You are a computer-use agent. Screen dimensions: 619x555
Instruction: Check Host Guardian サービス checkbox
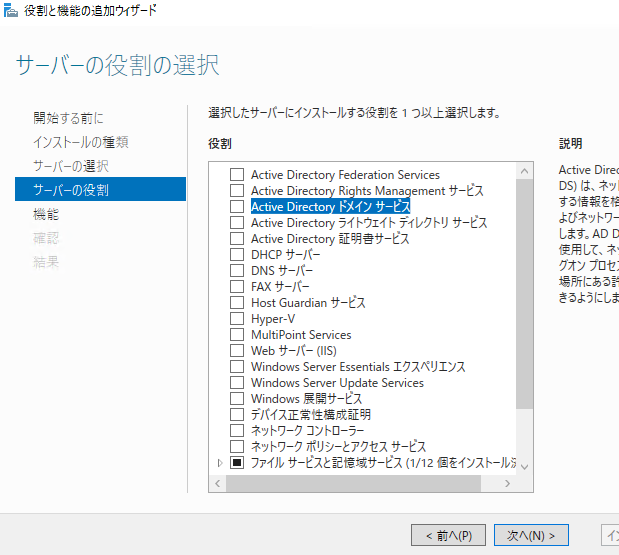click(x=237, y=303)
